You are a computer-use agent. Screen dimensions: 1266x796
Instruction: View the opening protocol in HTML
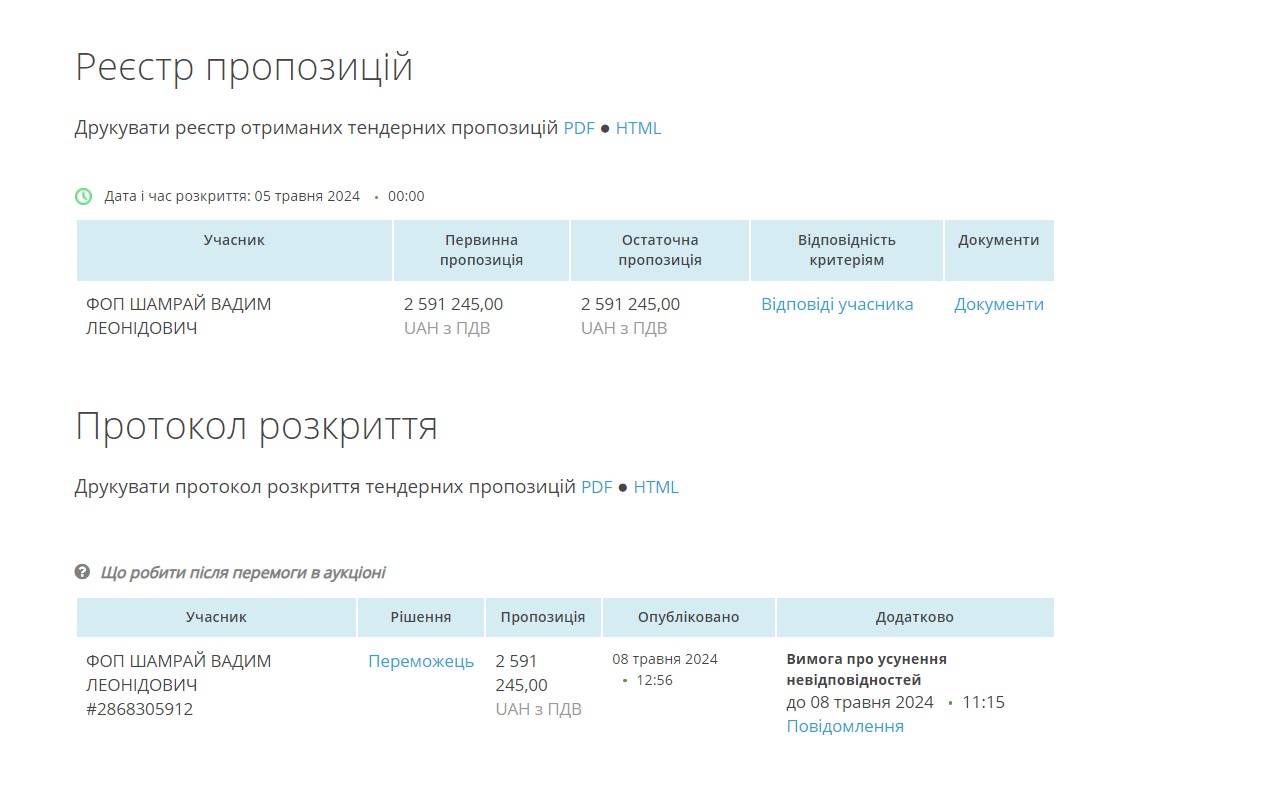tap(656, 487)
